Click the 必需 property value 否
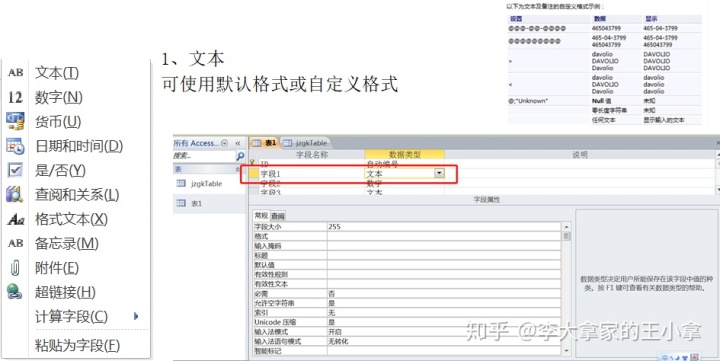 coord(444,293)
